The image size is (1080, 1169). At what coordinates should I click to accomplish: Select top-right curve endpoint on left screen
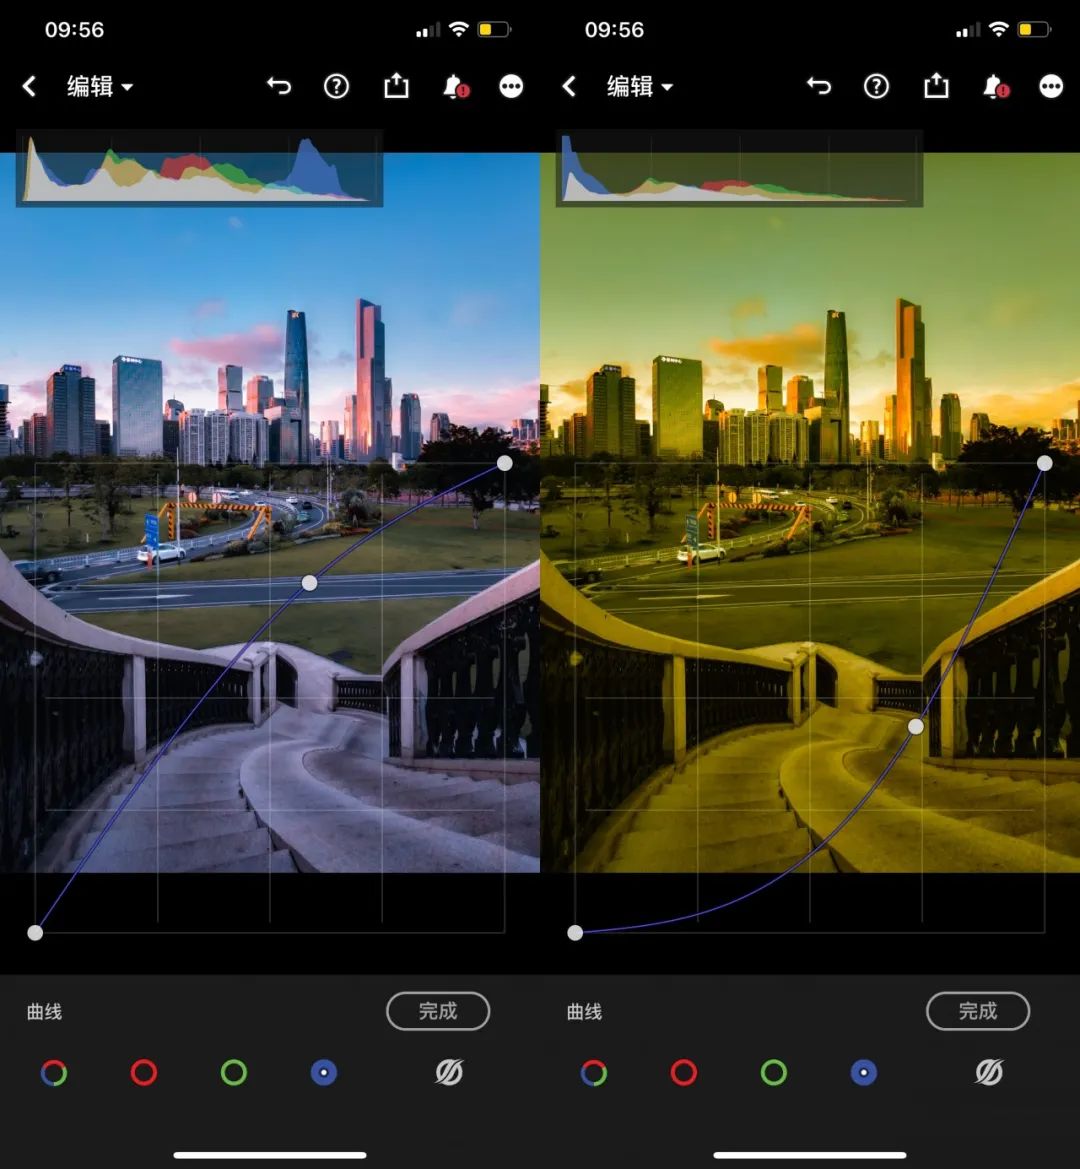[x=505, y=463]
